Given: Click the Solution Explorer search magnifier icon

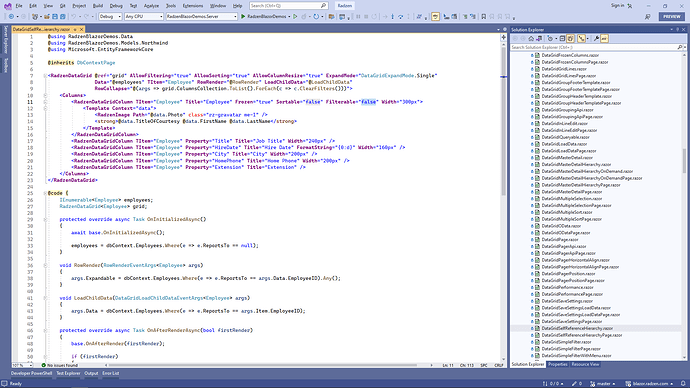Looking at the screenshot, I should [679, 47].
